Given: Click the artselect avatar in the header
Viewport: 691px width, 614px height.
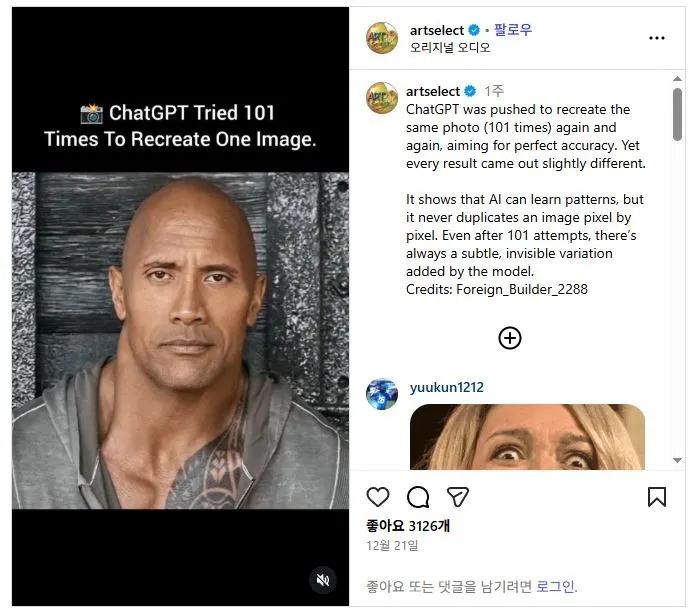Looking at the screenshot, I should click(382, 38).
